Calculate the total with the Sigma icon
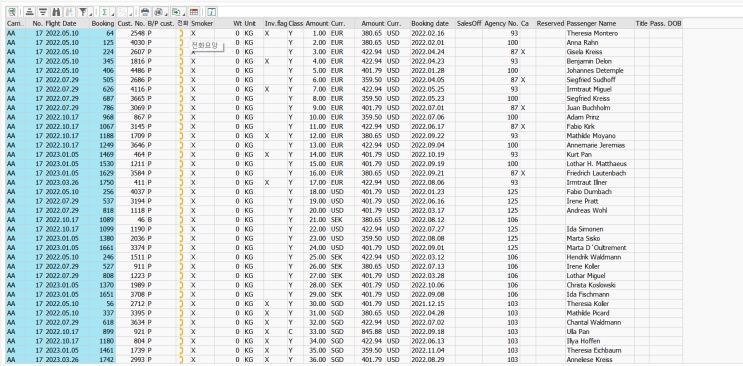This screenshot has height=366, width=743. (105, 12)
